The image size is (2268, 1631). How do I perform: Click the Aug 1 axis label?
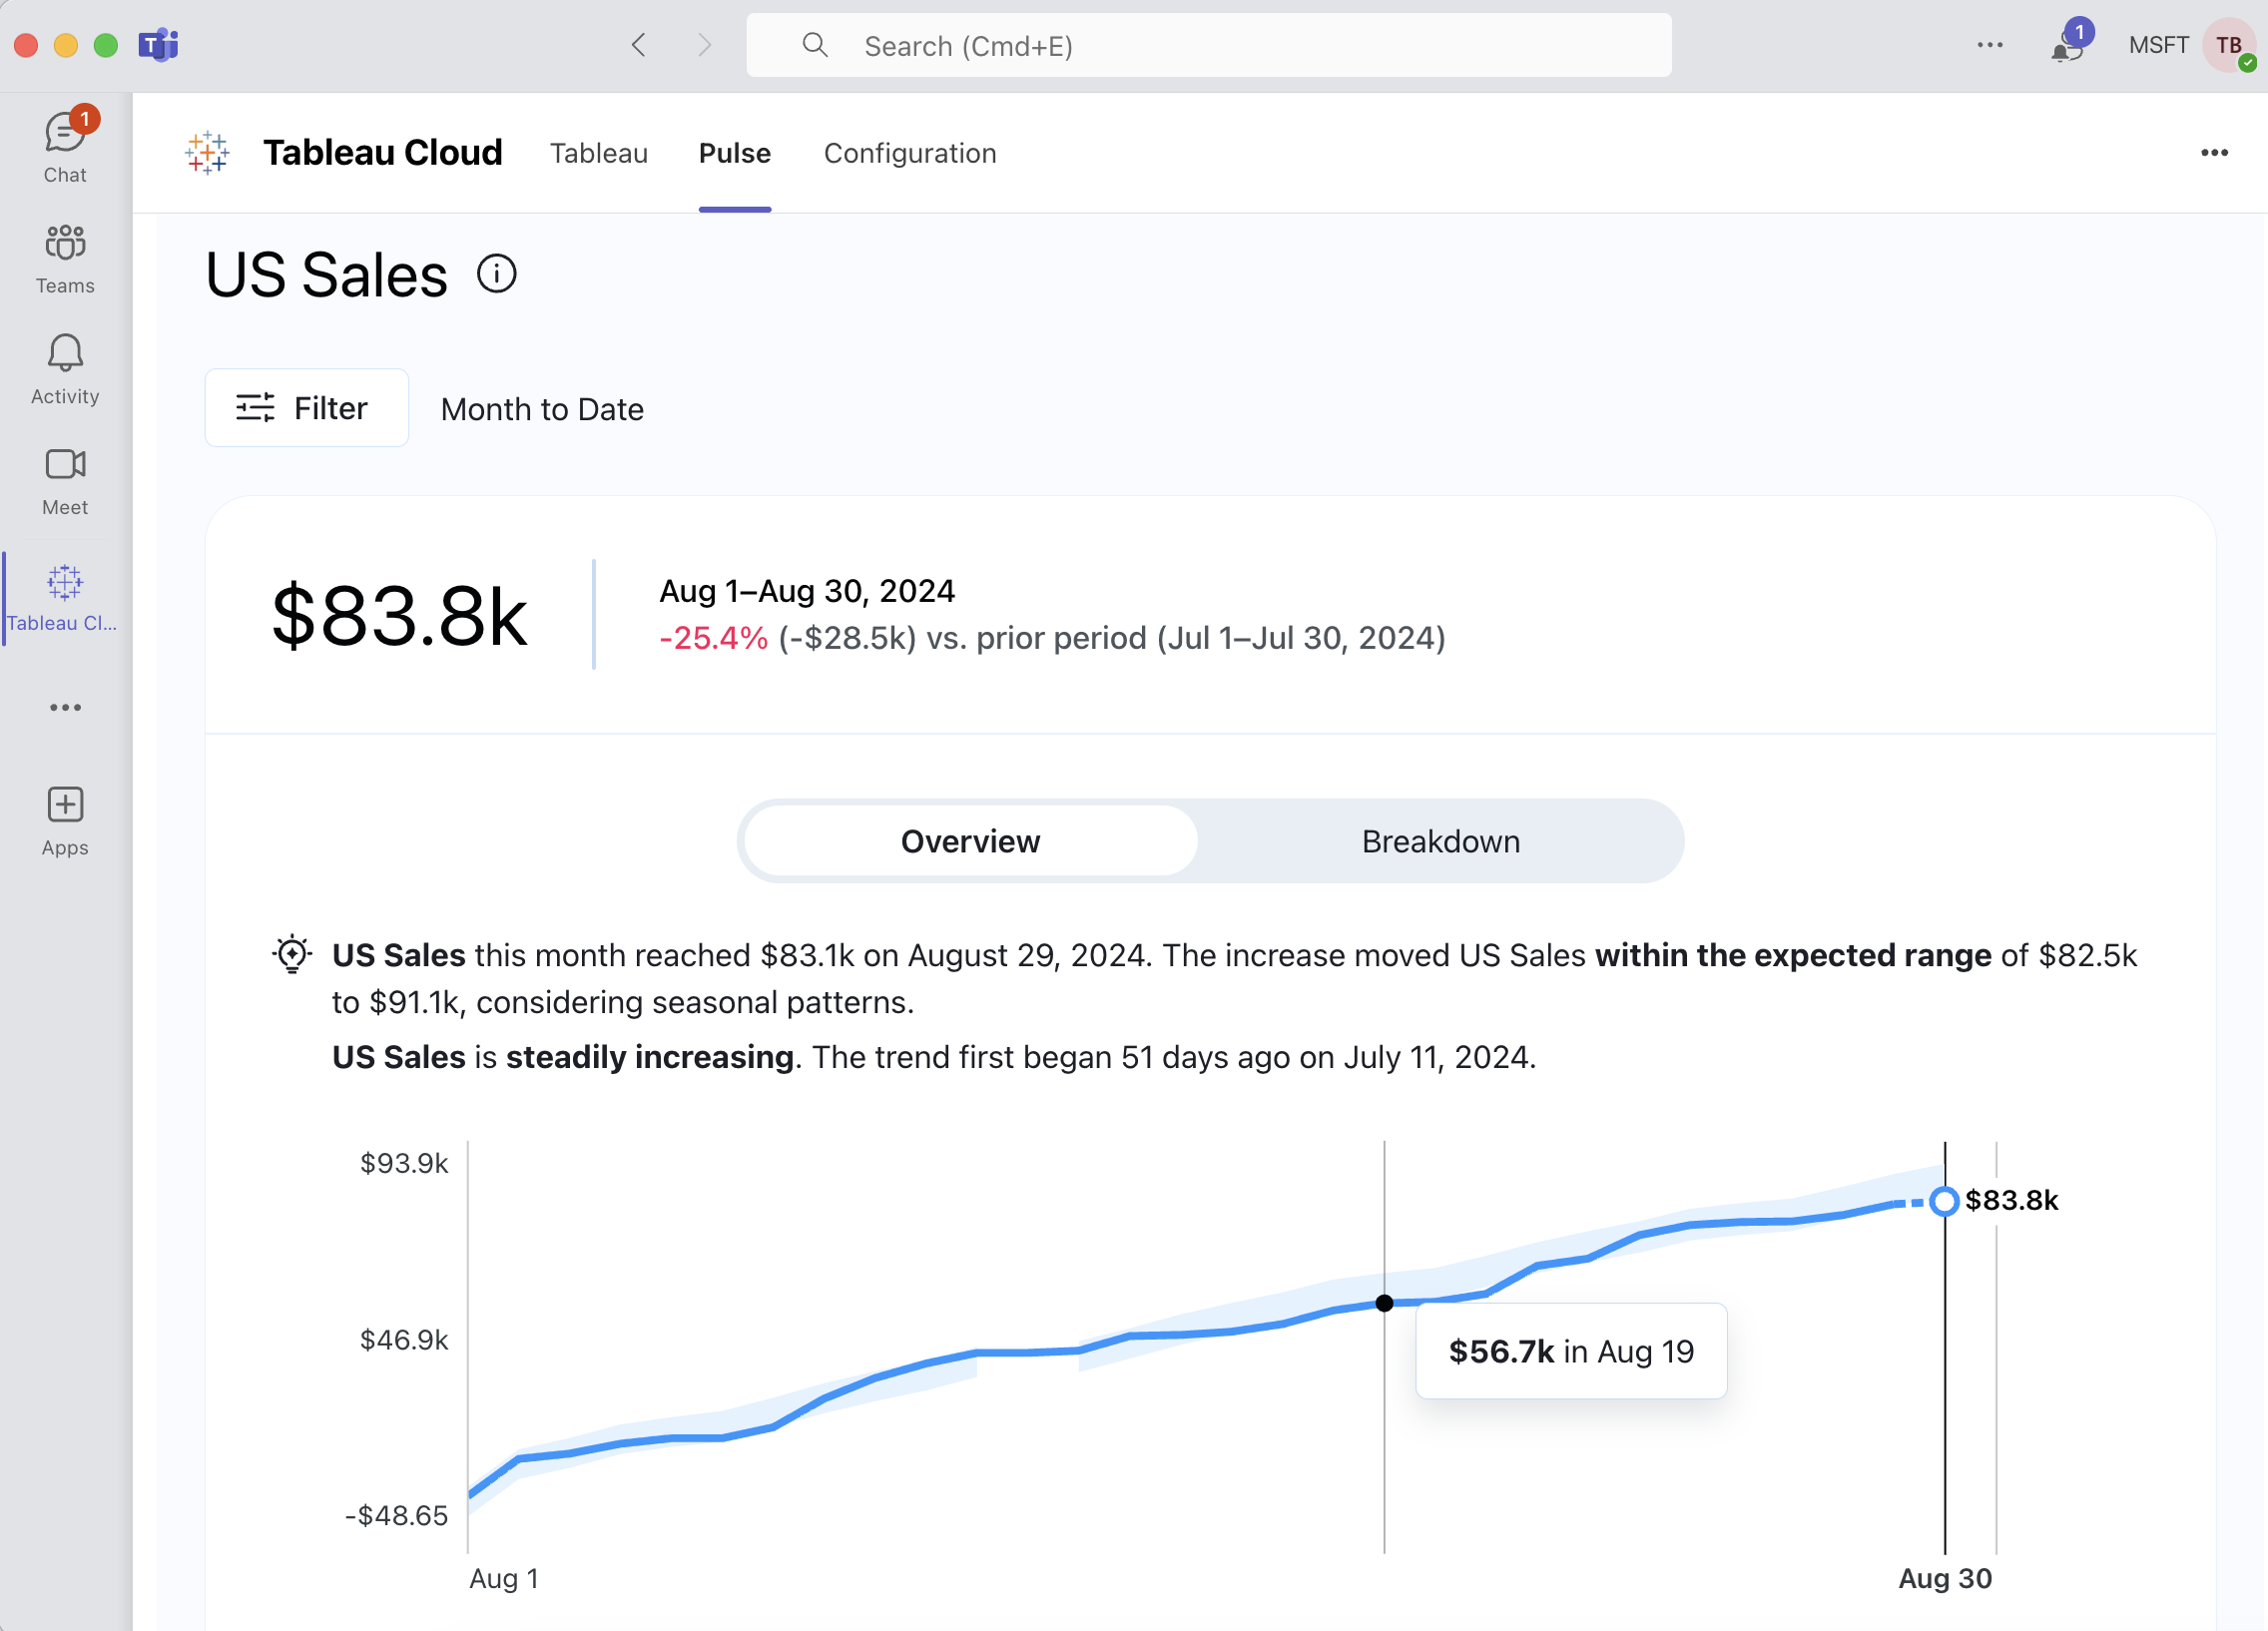tap(504, 1578)
